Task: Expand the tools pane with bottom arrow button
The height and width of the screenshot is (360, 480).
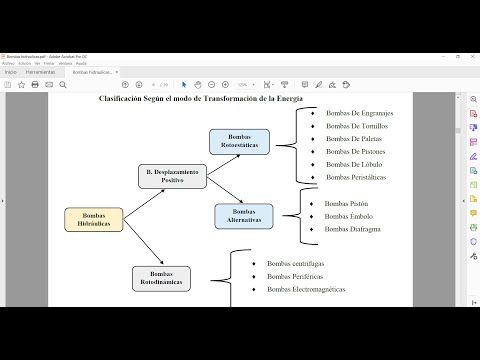Action: point(474,302)
